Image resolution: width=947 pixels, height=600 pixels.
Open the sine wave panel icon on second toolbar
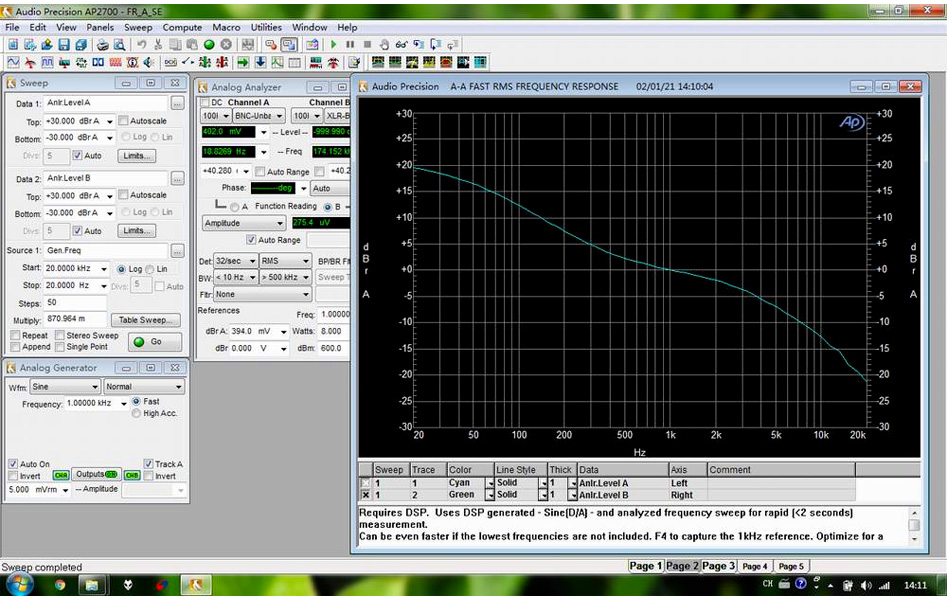point(13,62)
